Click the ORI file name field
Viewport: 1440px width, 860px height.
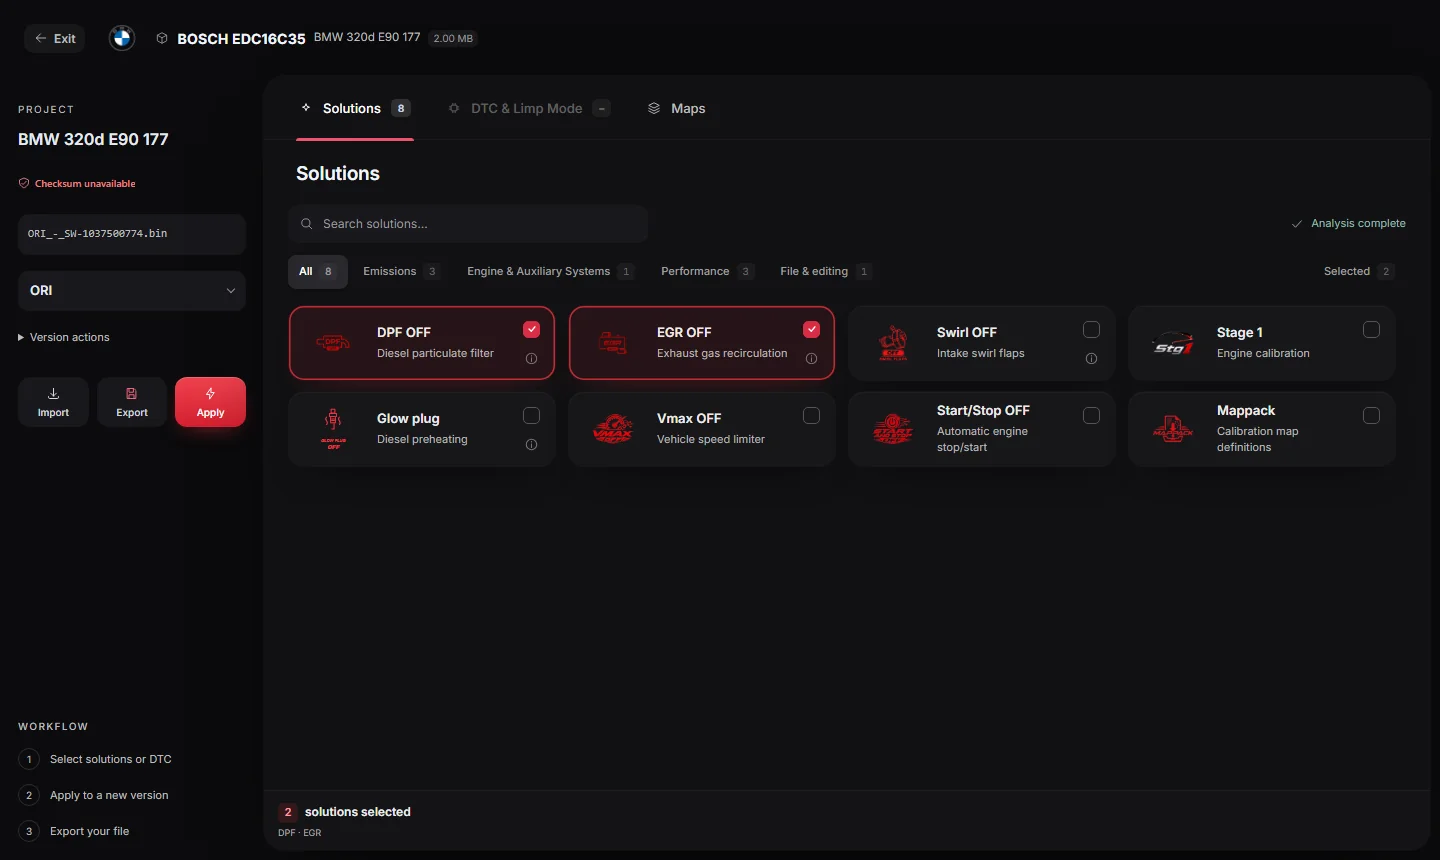[132, 234]
